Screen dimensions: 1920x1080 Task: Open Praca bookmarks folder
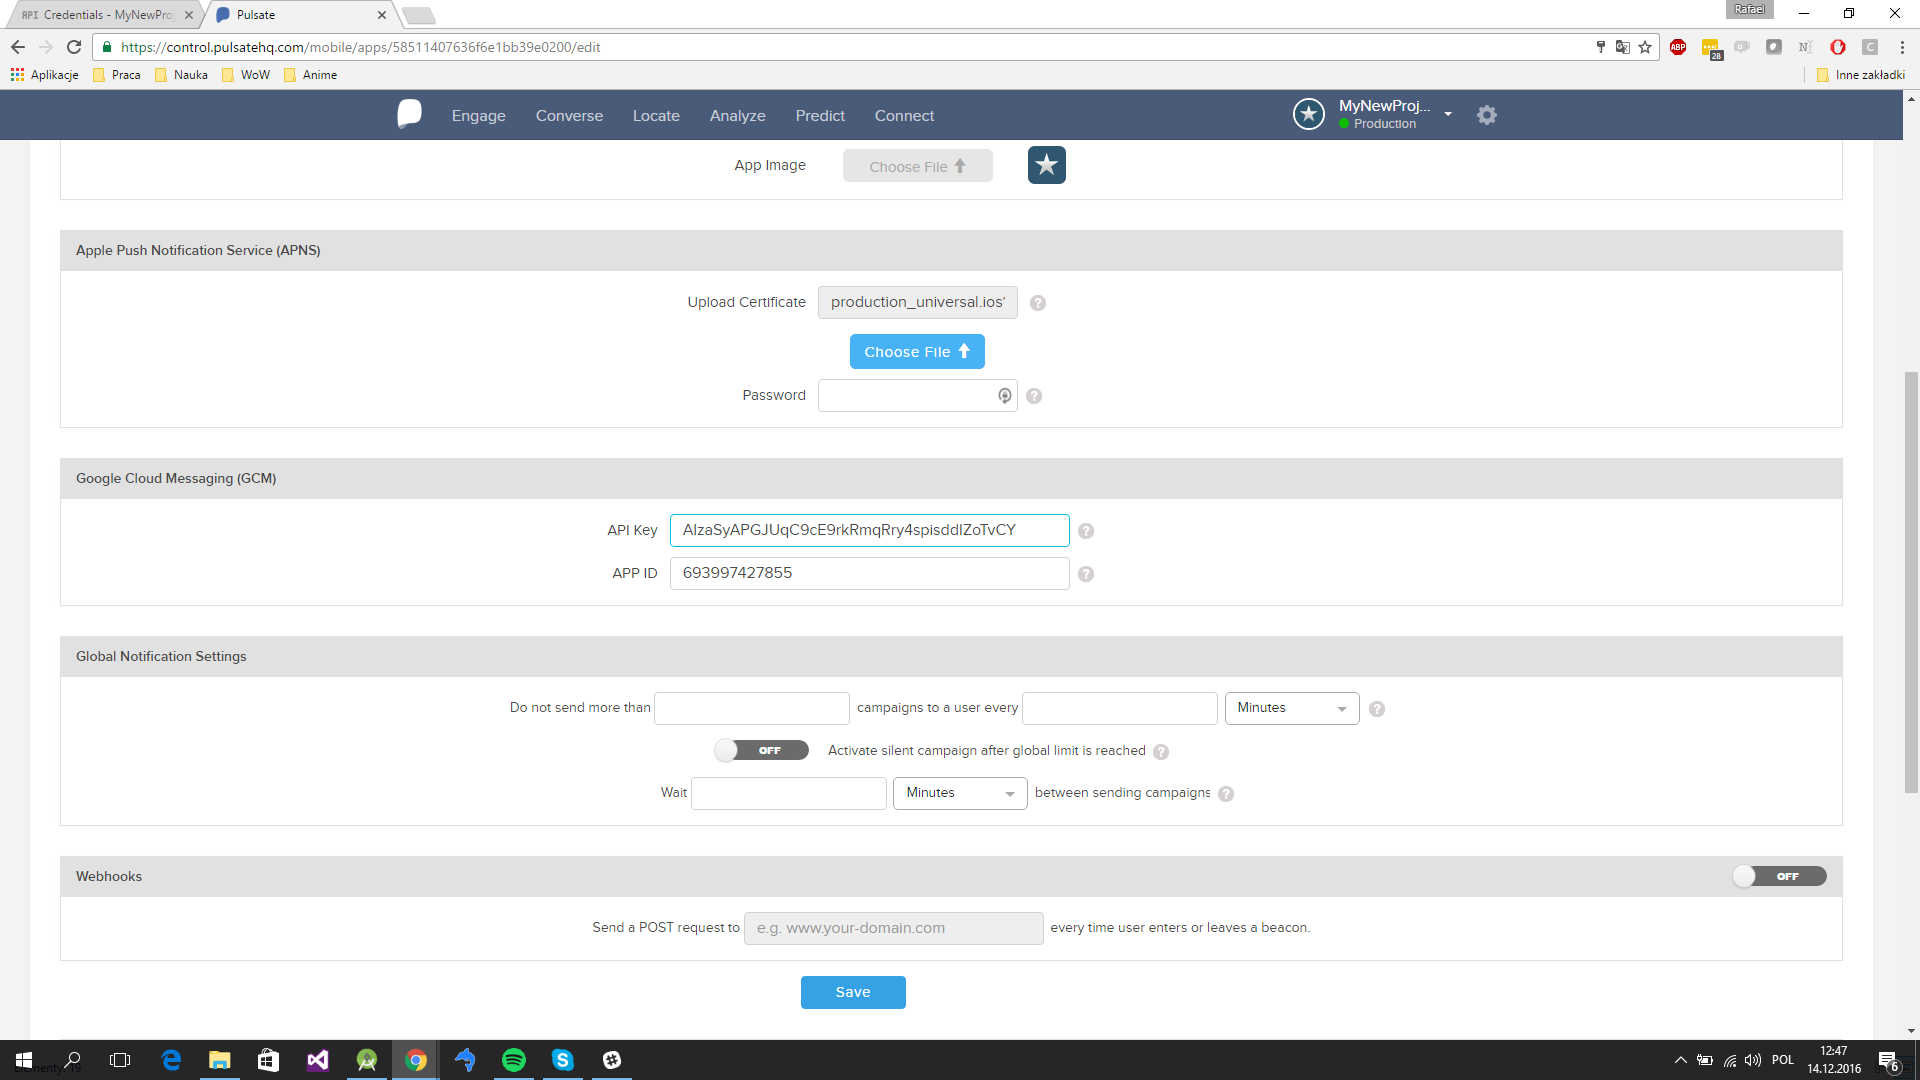[x=117, y=75]
